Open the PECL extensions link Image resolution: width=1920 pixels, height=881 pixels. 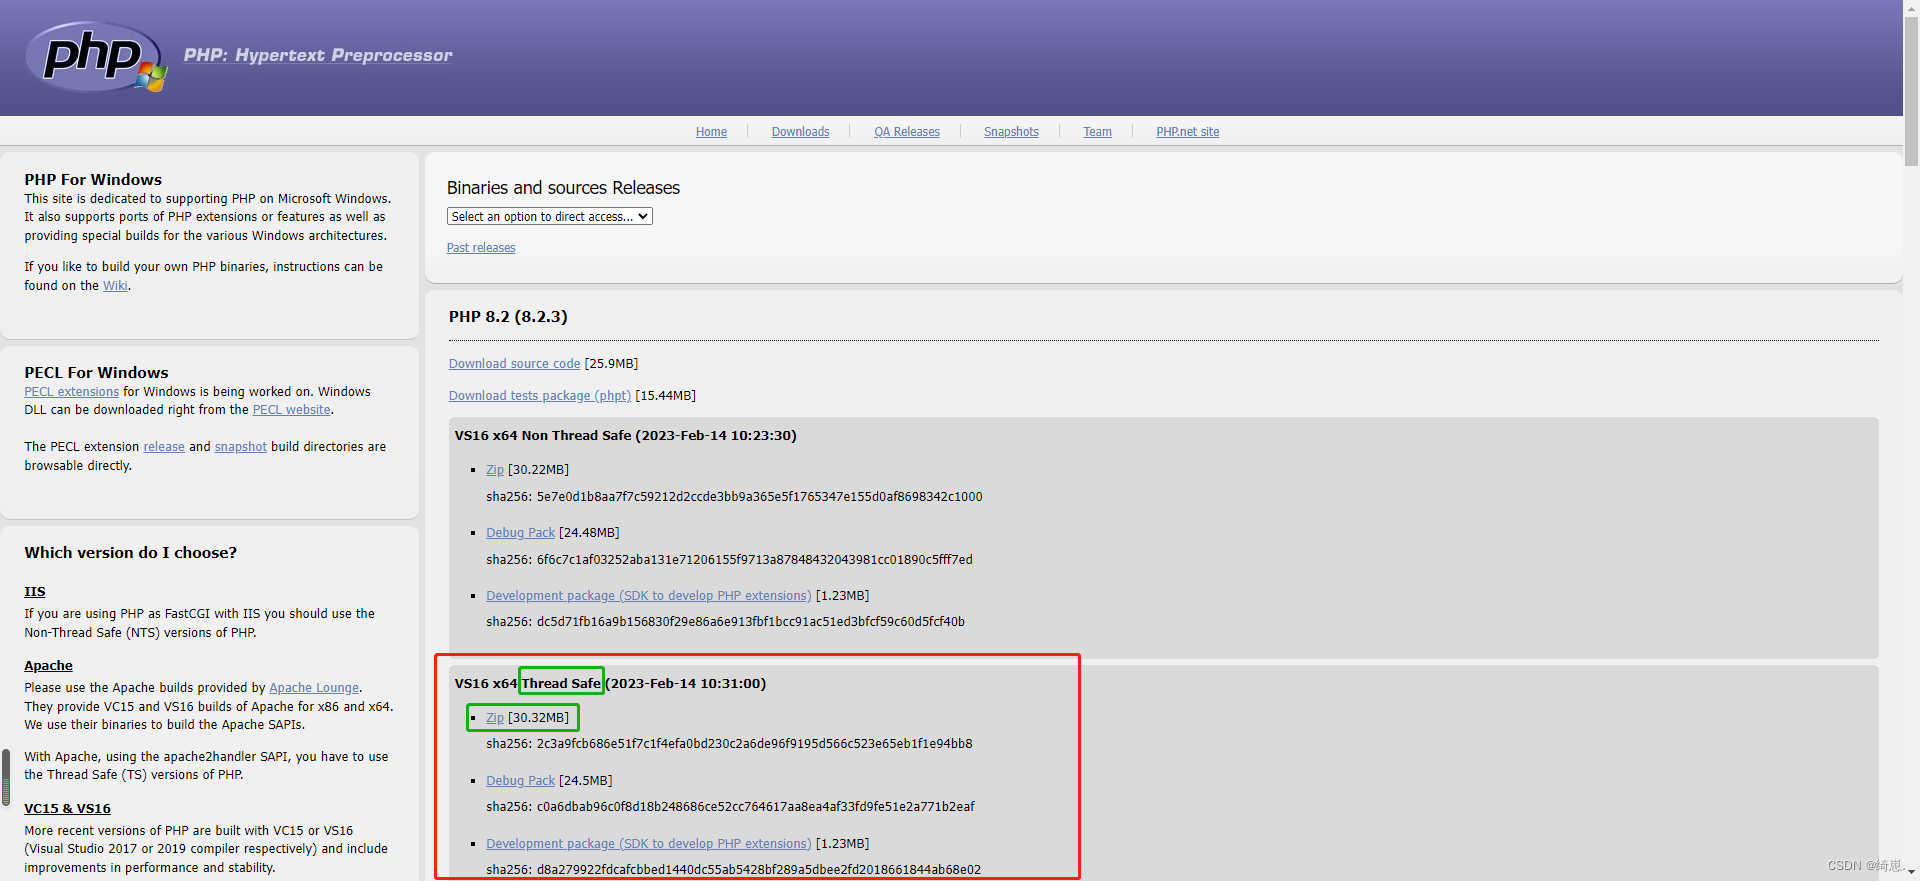tap(72, 392)
